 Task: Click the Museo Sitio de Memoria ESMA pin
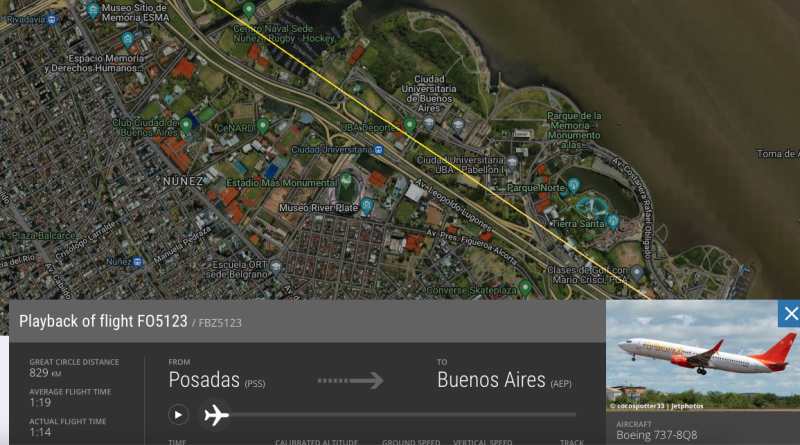[x=93, y=10]
